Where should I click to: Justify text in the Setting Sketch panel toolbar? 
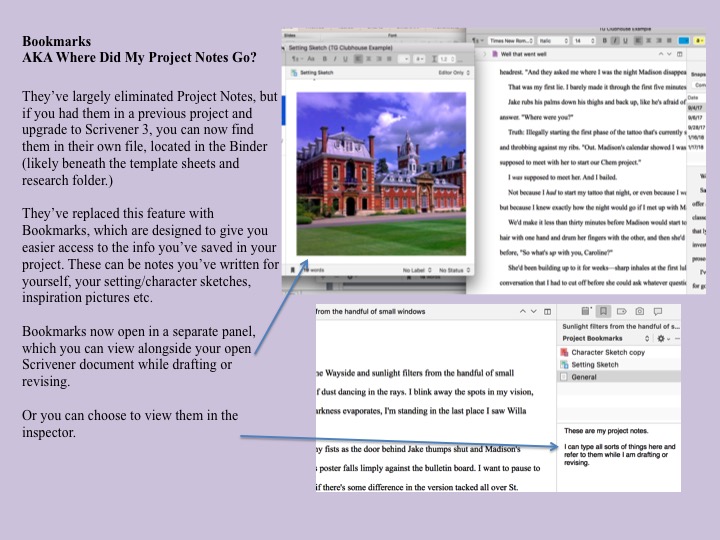(389, 59)
